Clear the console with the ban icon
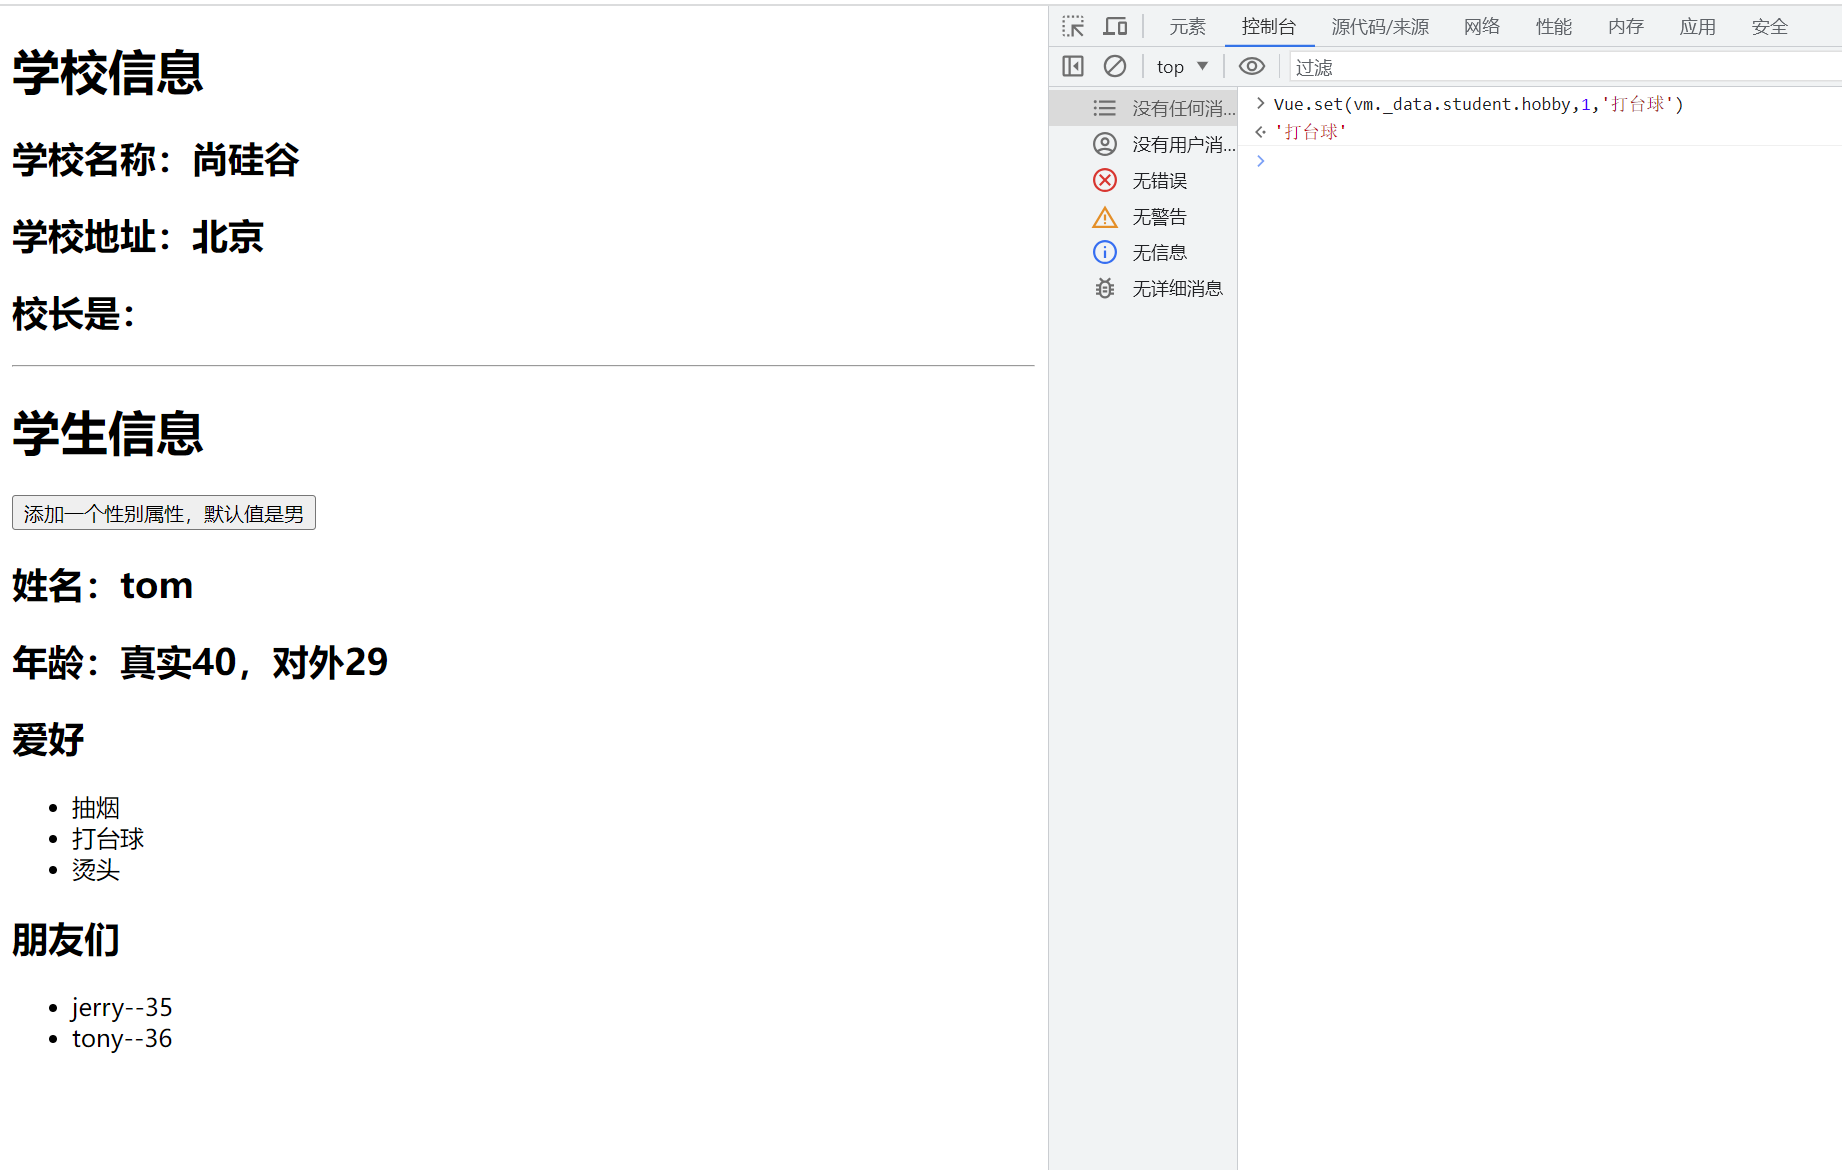Viewport: 1842px width, 1170px height. [x=1115, y=66]
